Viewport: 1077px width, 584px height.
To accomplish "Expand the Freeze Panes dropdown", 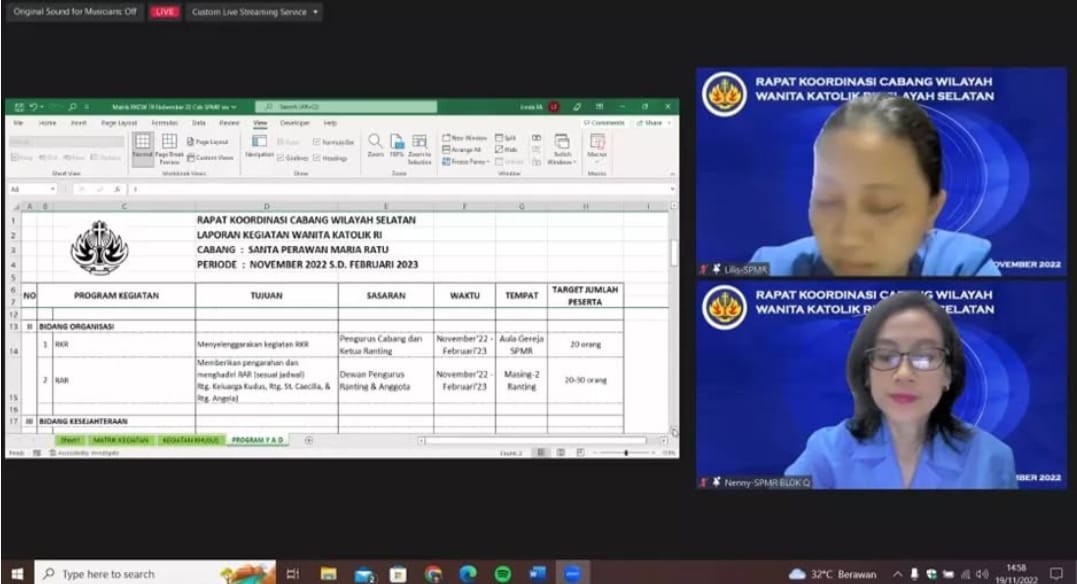I will click(467, 161).
